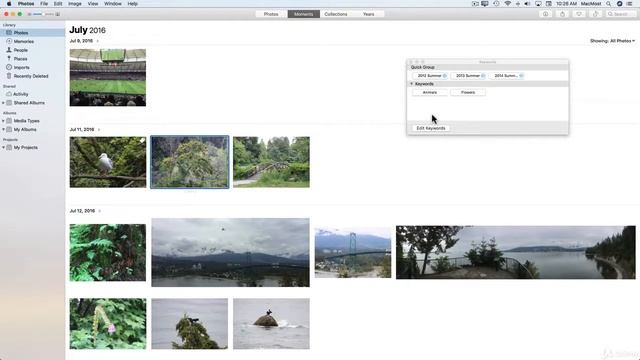
Task: Select the garden bridge photo
Action: [271, 162]
